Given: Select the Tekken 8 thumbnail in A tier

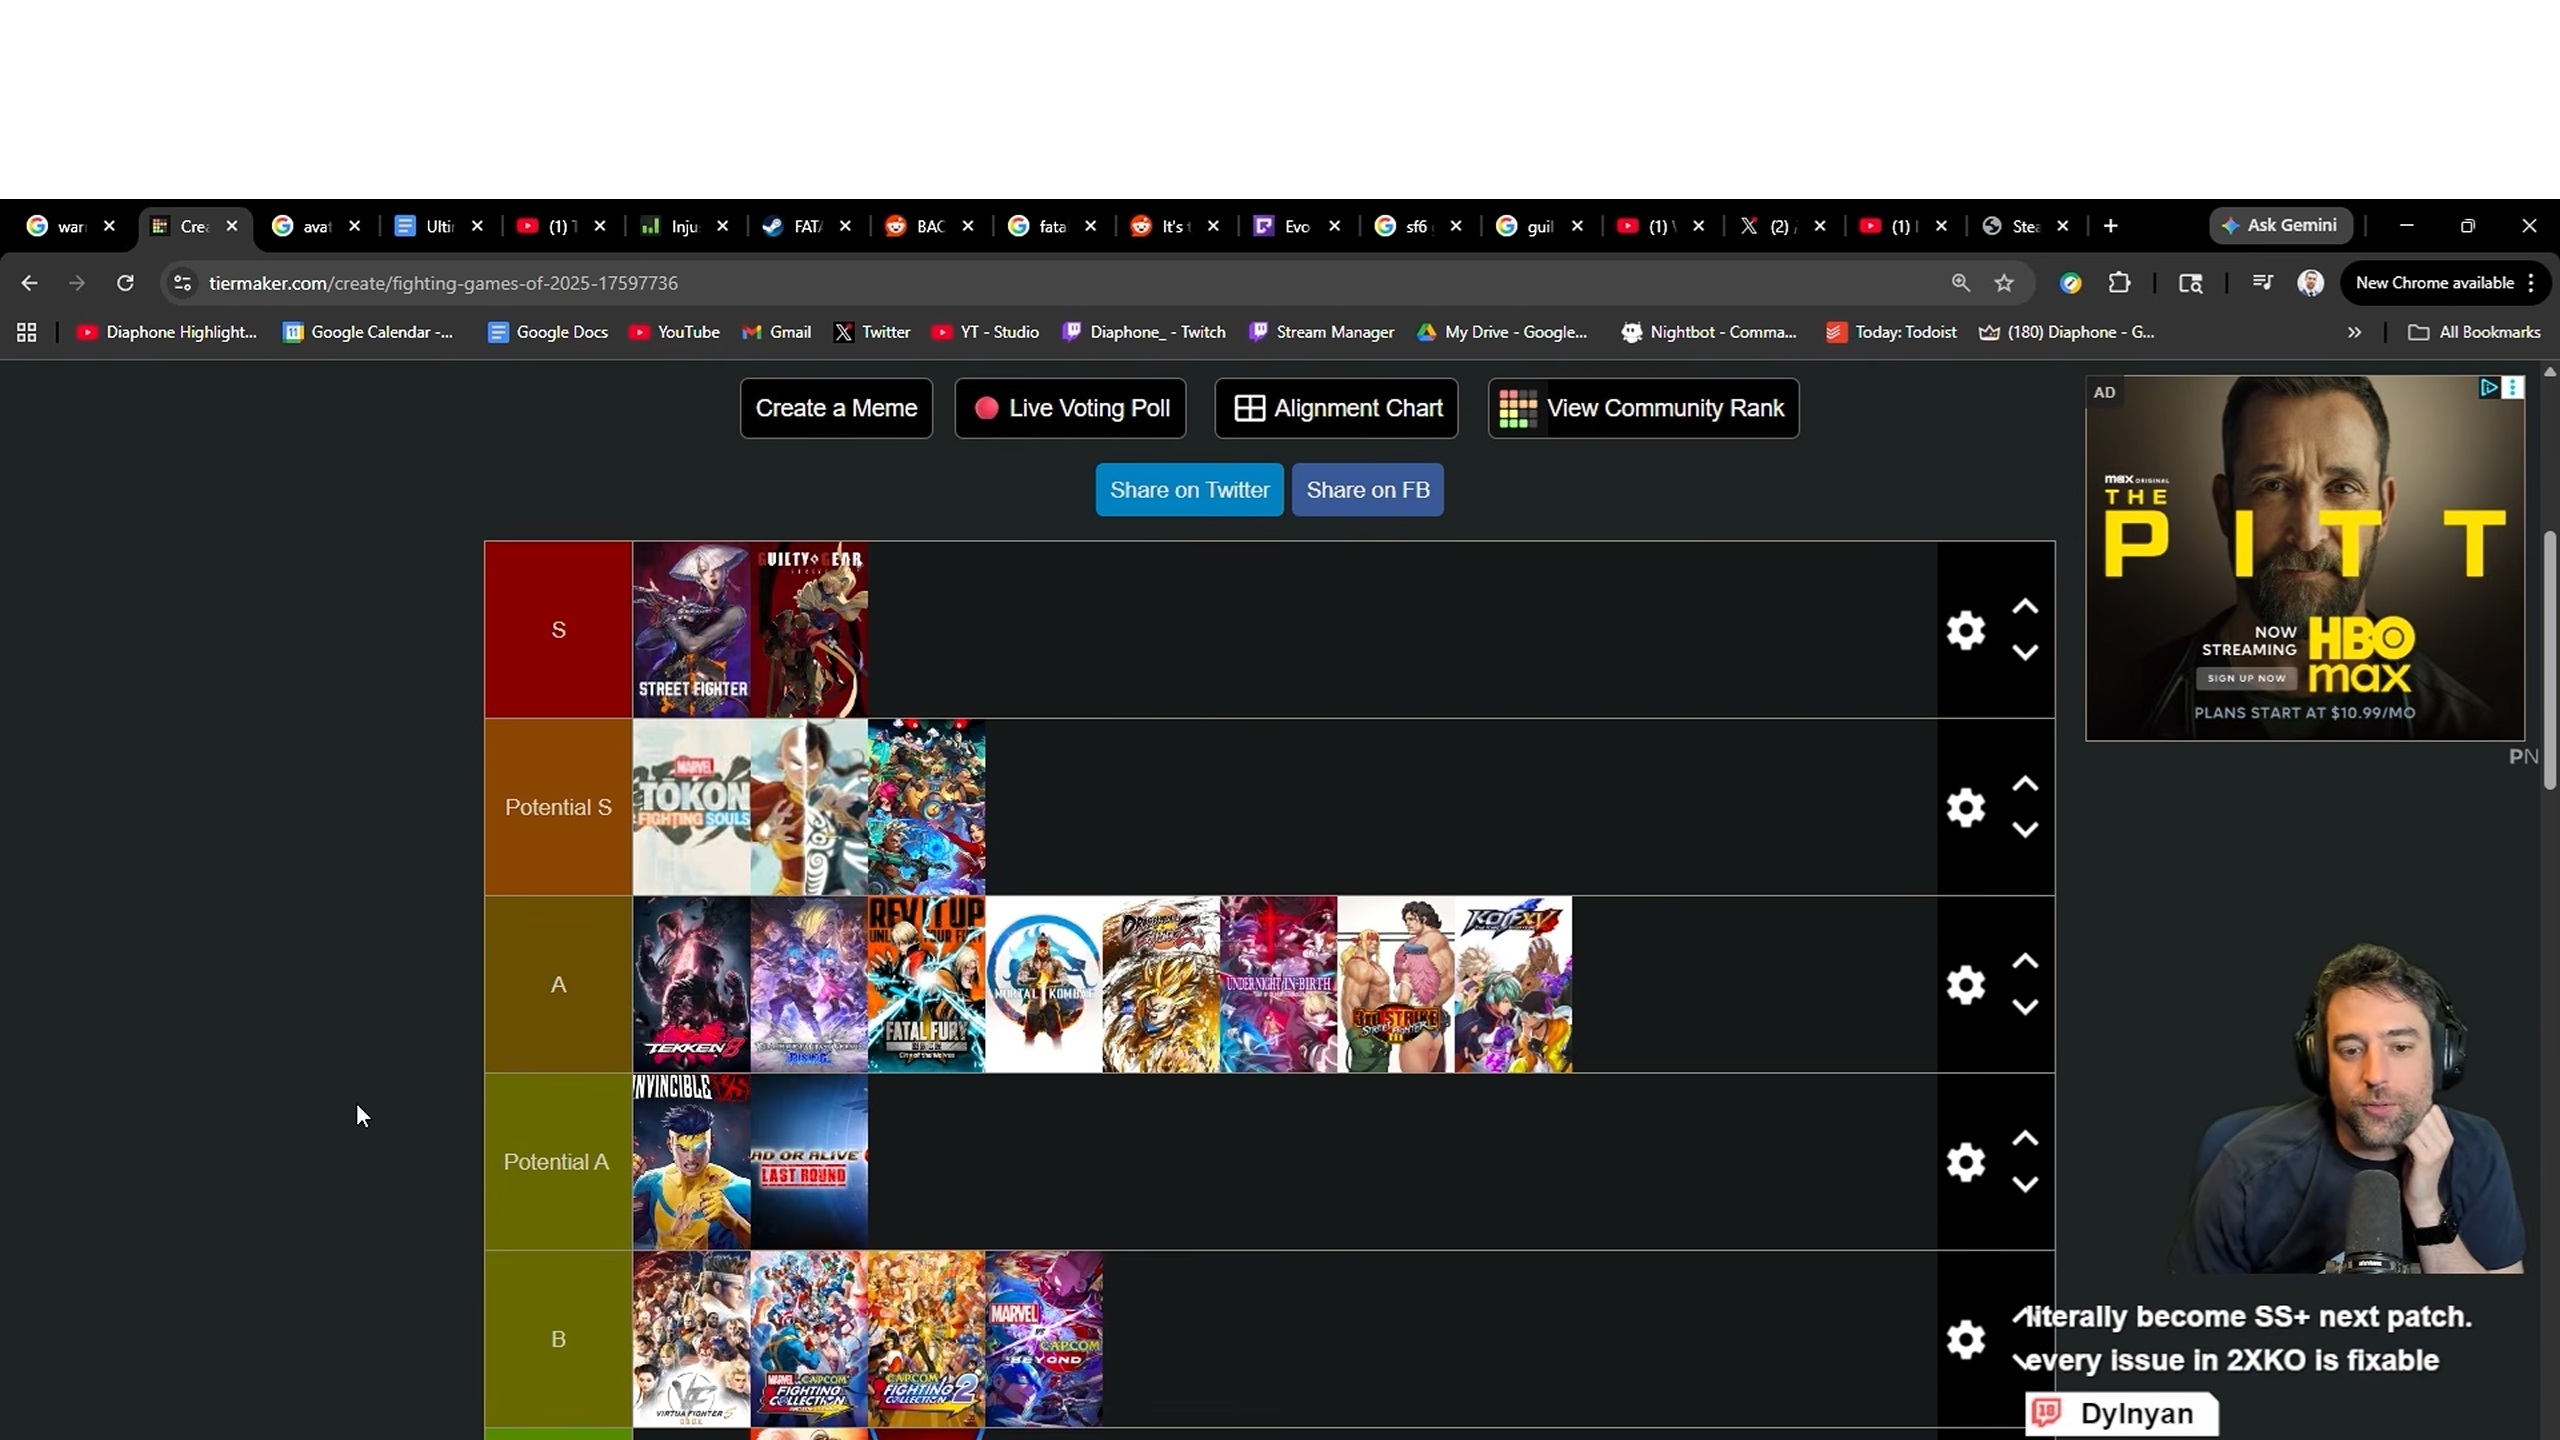Looking at the screenshot, I should 691,984.
